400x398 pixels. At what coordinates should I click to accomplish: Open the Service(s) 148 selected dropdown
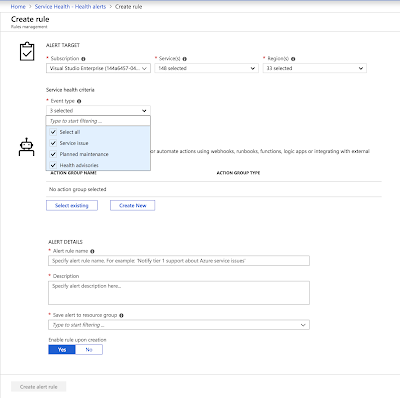coord(206,68)
